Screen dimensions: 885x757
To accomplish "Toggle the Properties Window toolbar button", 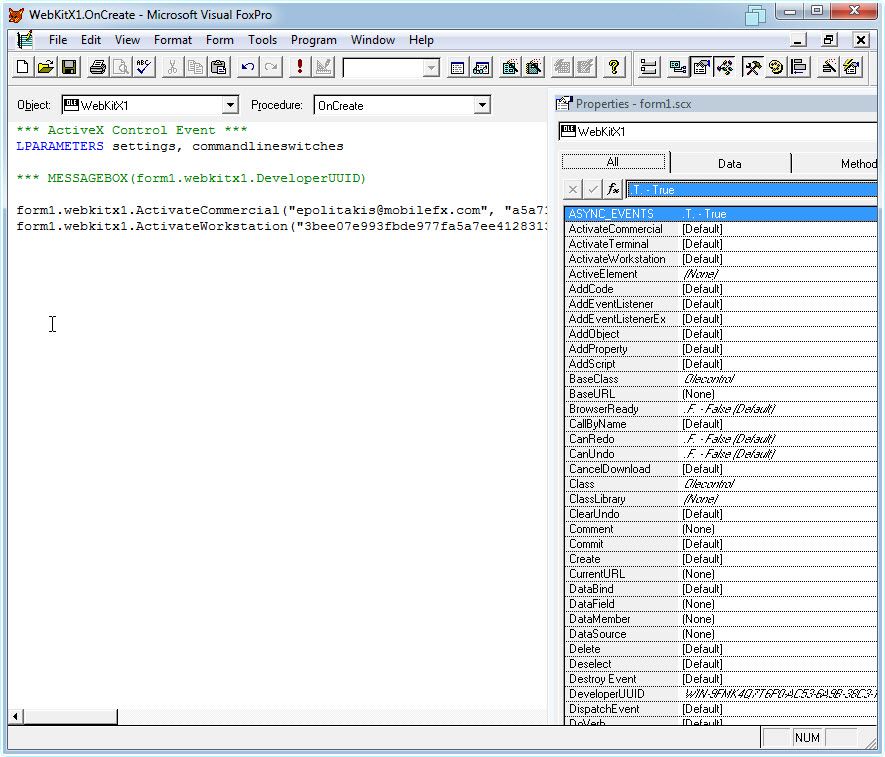I will tap(701, 67).
